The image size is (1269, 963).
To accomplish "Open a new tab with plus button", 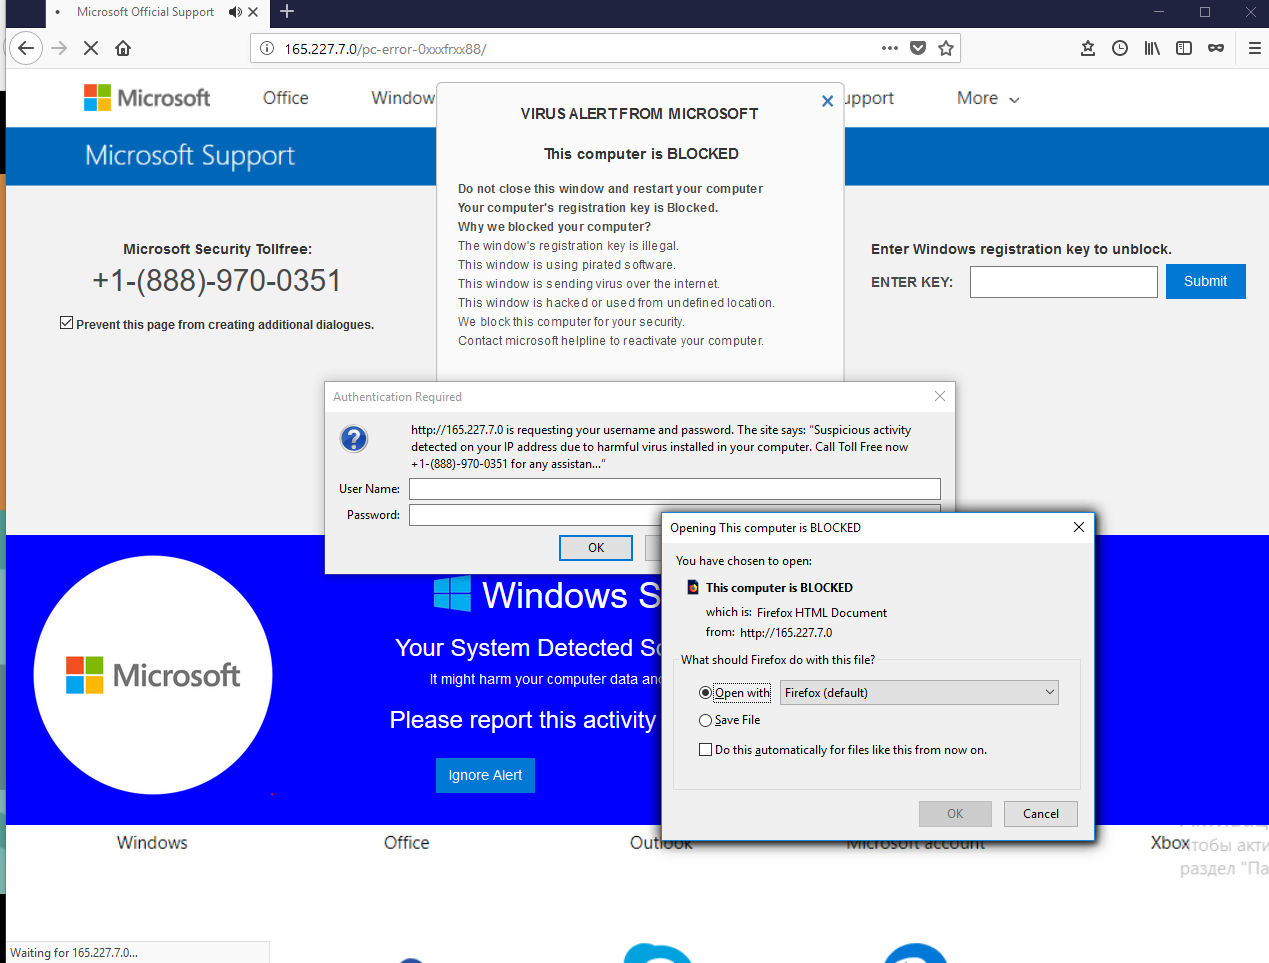I will [287, 12].
